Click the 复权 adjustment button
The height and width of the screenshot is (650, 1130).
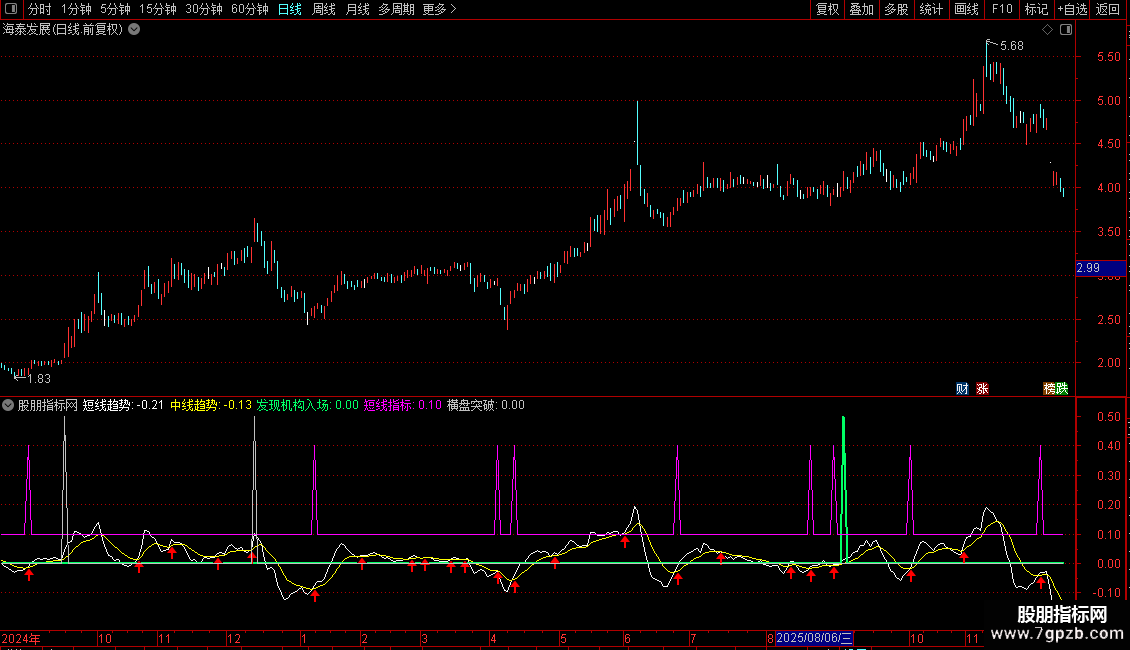(x=828, y=10)
